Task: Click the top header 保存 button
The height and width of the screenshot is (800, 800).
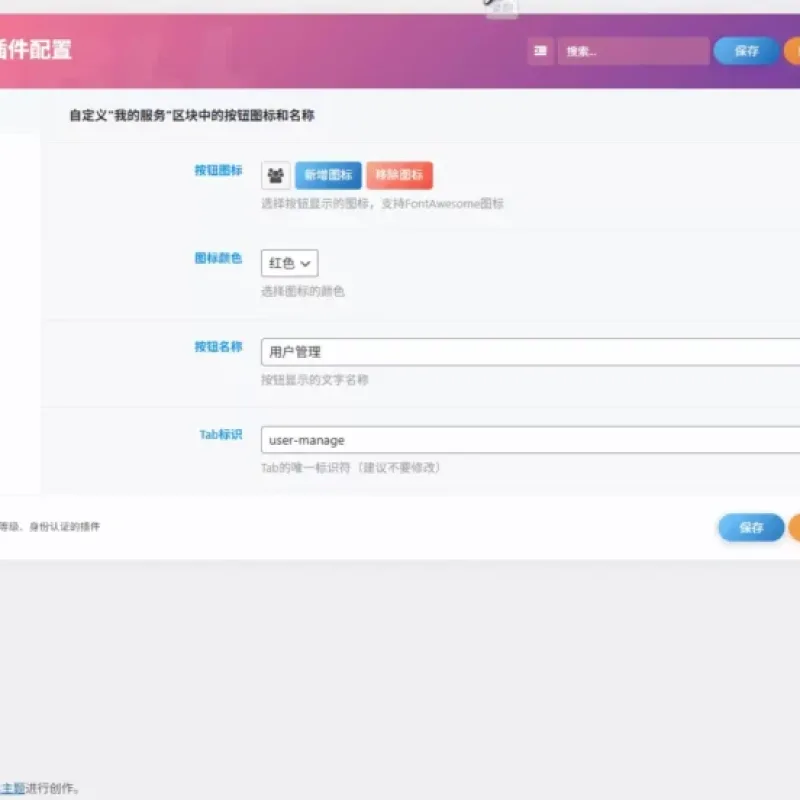Action: click(x=746, y=51)
